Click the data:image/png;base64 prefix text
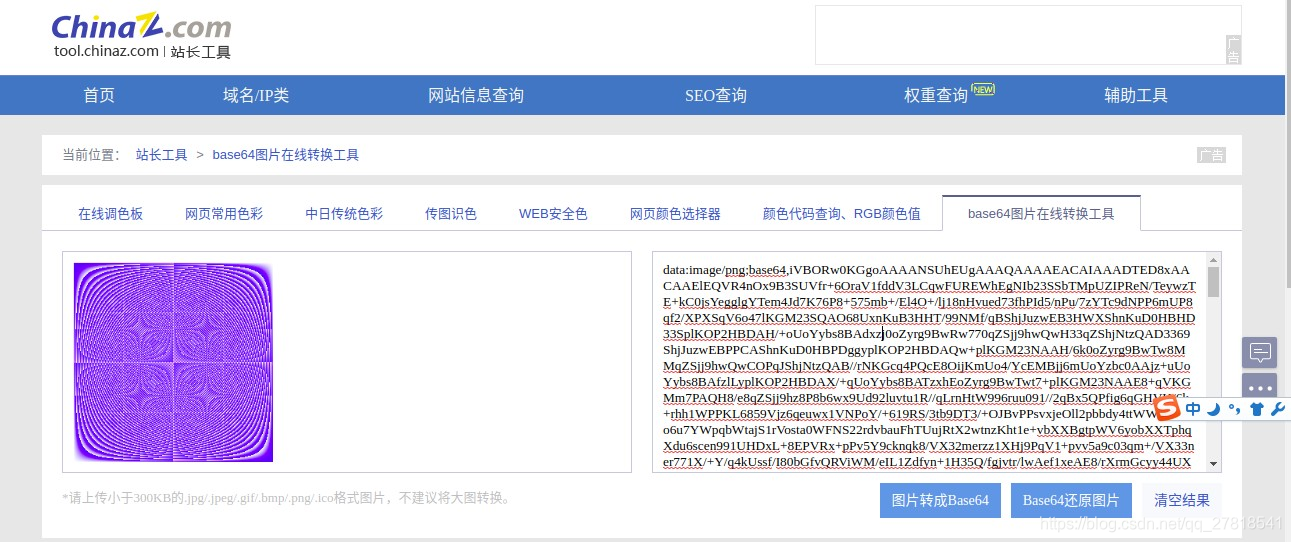 pyautogui.click(x=724, y=270)
